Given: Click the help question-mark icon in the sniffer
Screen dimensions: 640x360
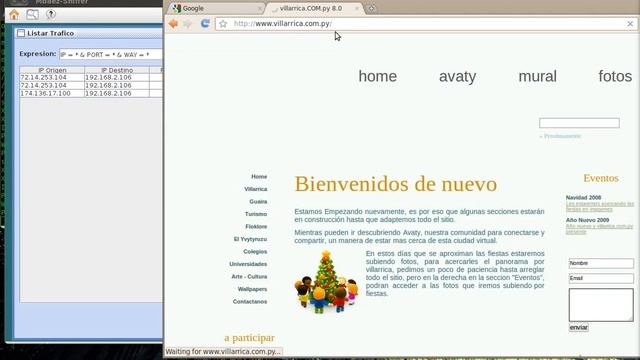Looking at the screenshot, I should [x=51, y=14].
